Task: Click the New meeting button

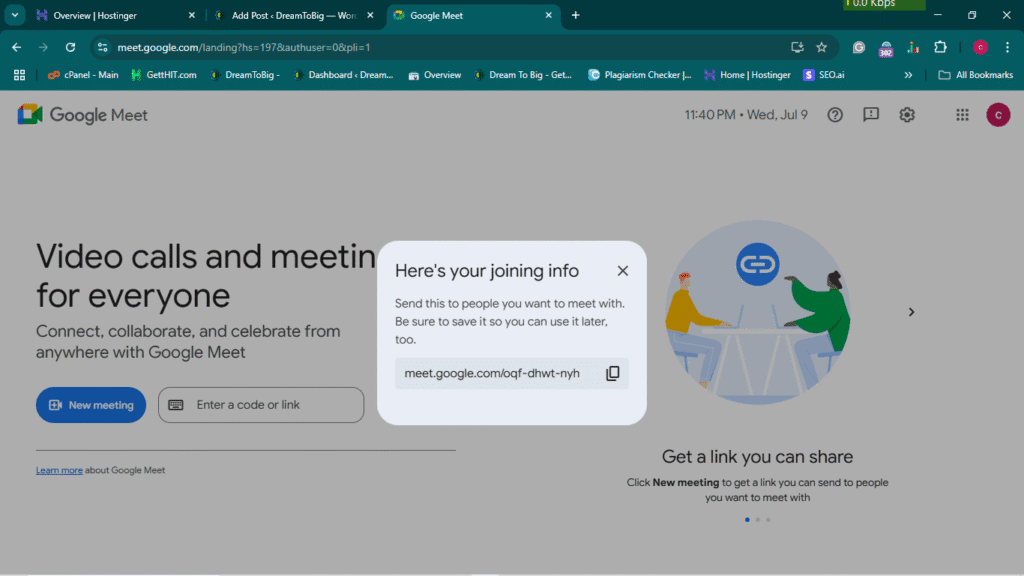Action: pyautogui.click(x=91, y=405)
